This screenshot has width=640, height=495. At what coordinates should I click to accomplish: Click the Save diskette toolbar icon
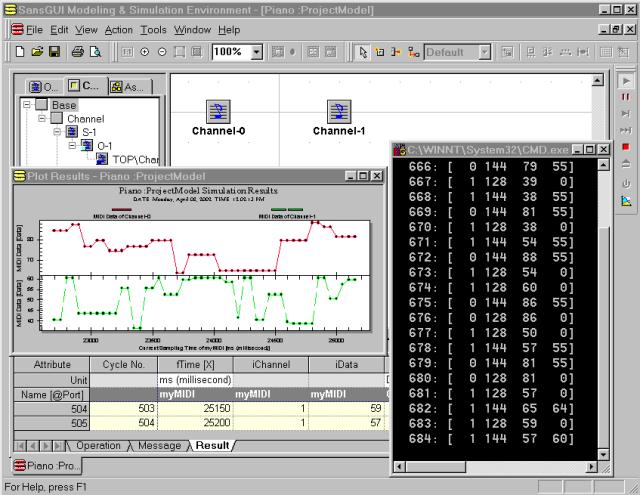55,51
